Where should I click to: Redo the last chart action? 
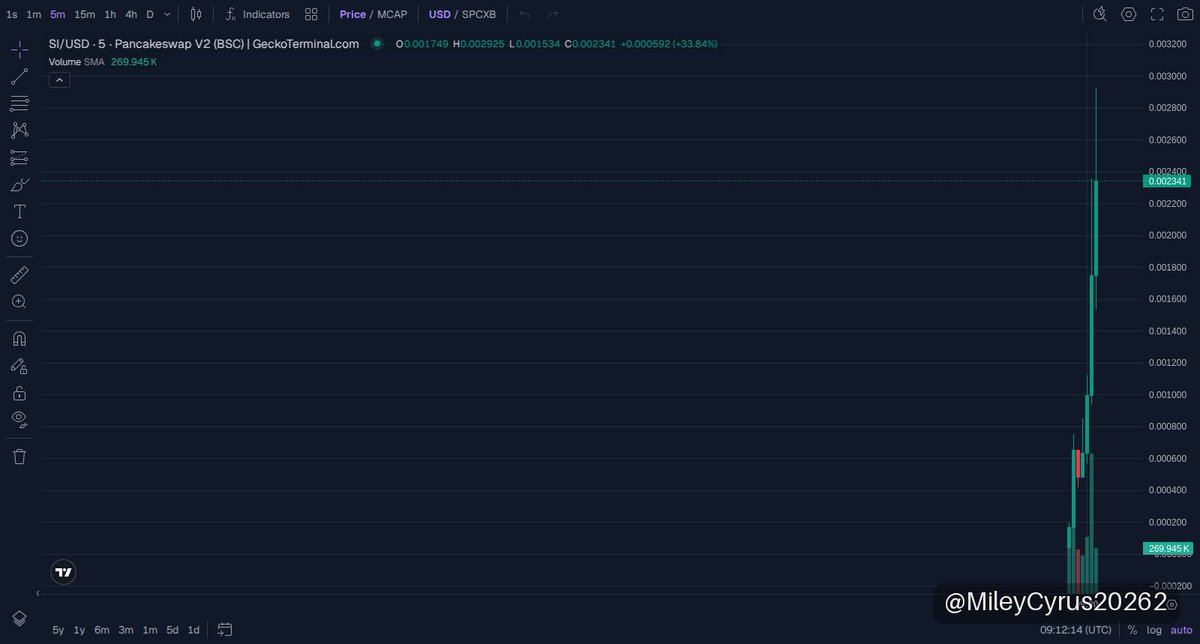coord(553,14)
